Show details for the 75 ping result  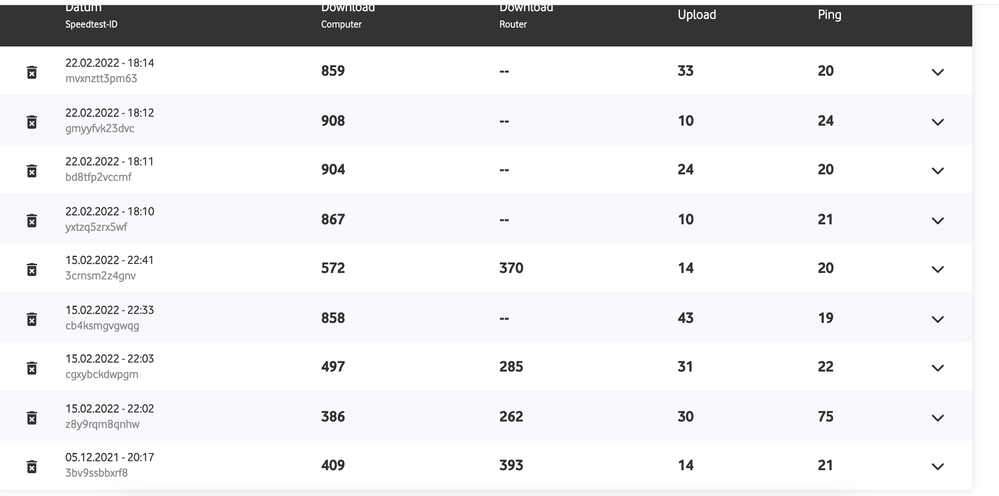point(937,417)
